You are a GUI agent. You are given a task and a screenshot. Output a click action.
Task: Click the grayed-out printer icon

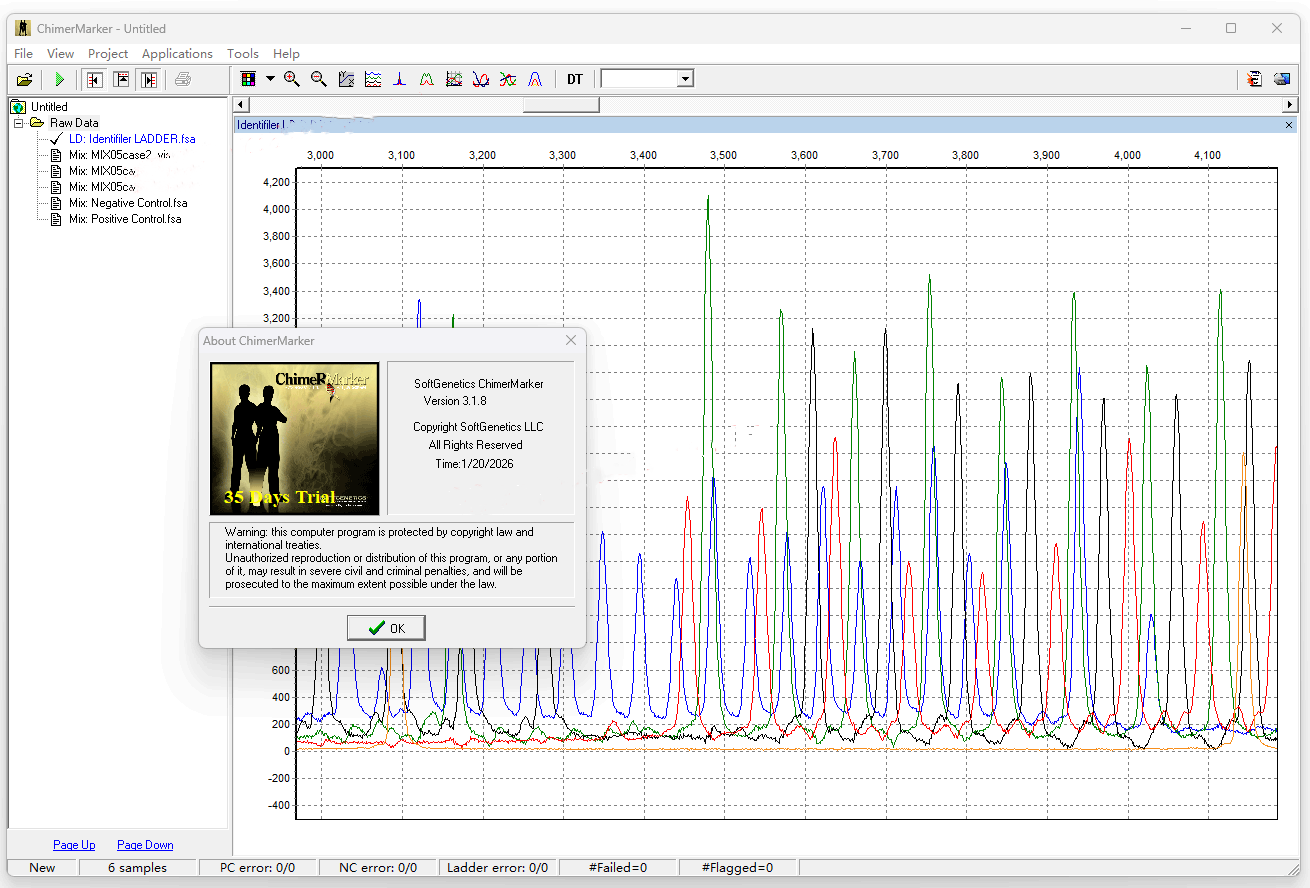183,79
